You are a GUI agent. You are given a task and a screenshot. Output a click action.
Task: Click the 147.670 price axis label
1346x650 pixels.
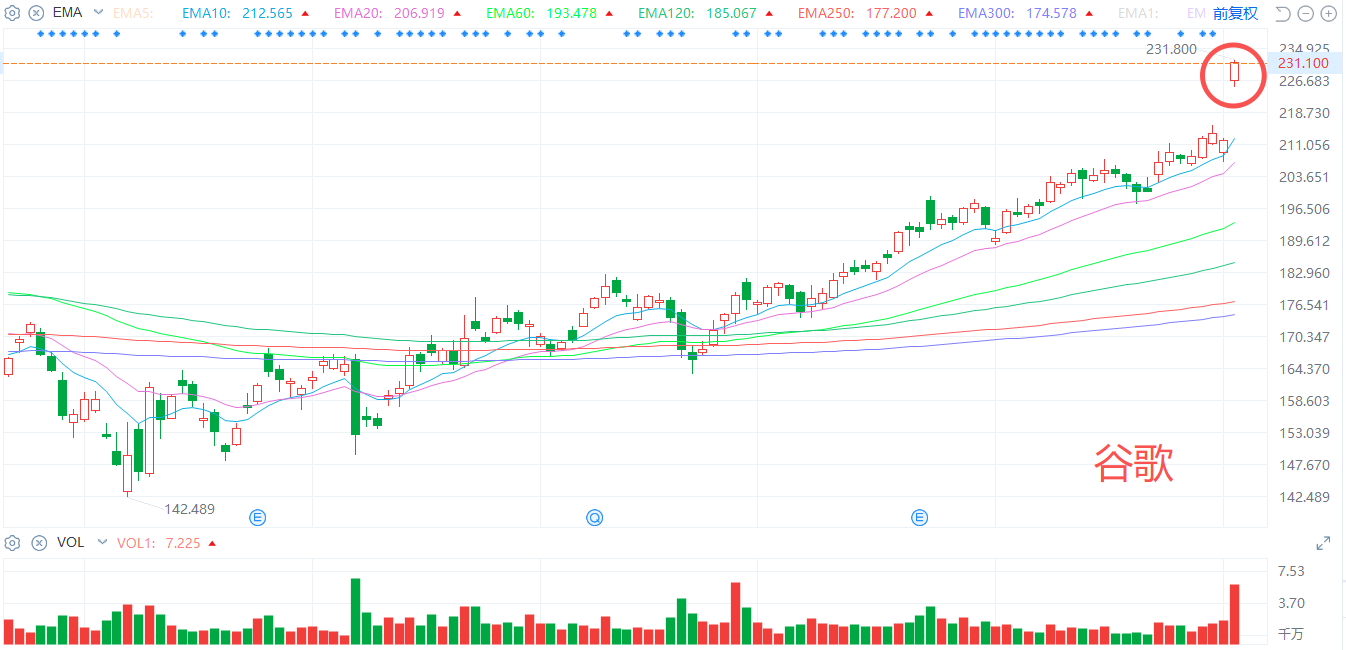pyautogui.click(x=1303, y=465)
